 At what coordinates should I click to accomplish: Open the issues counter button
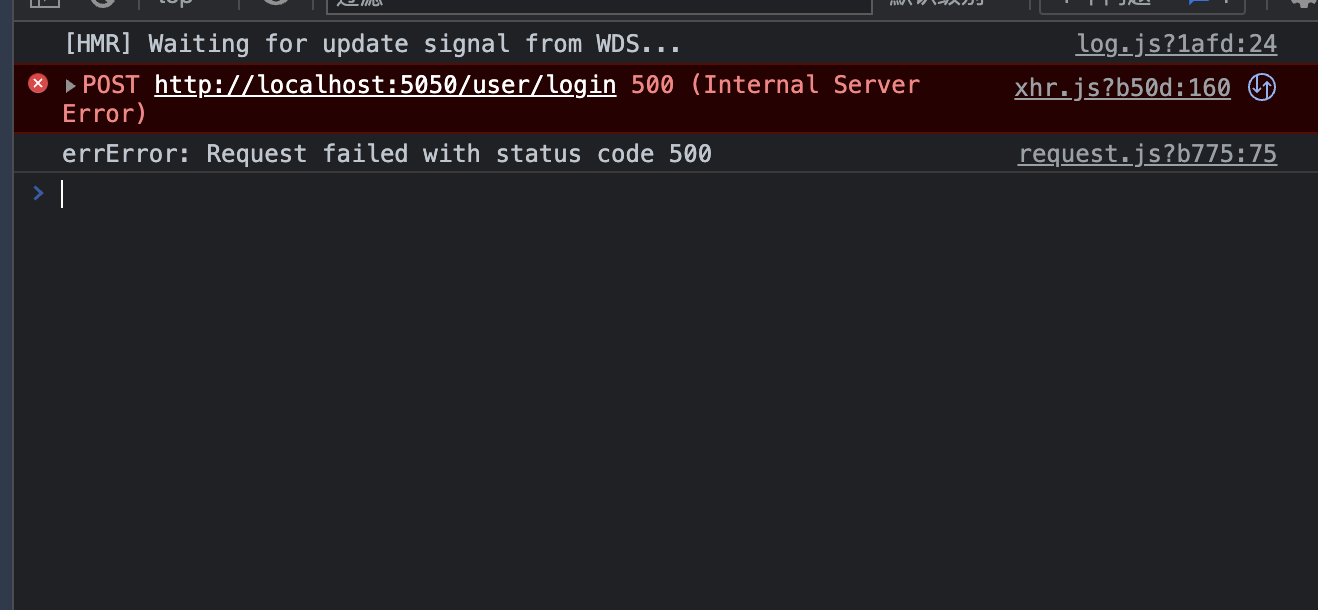tap(1141, 3)
